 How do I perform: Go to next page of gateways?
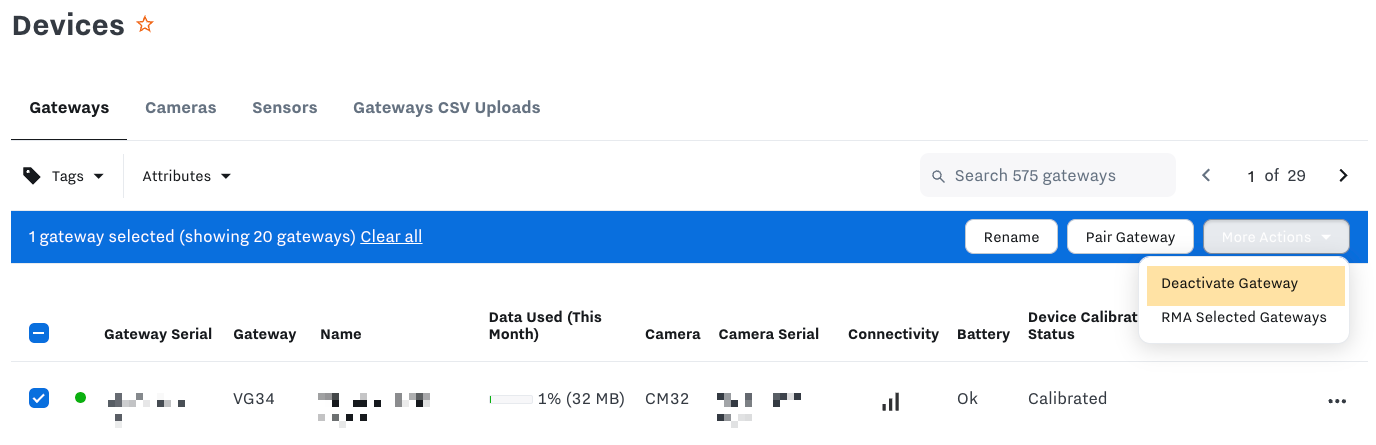1343,176
